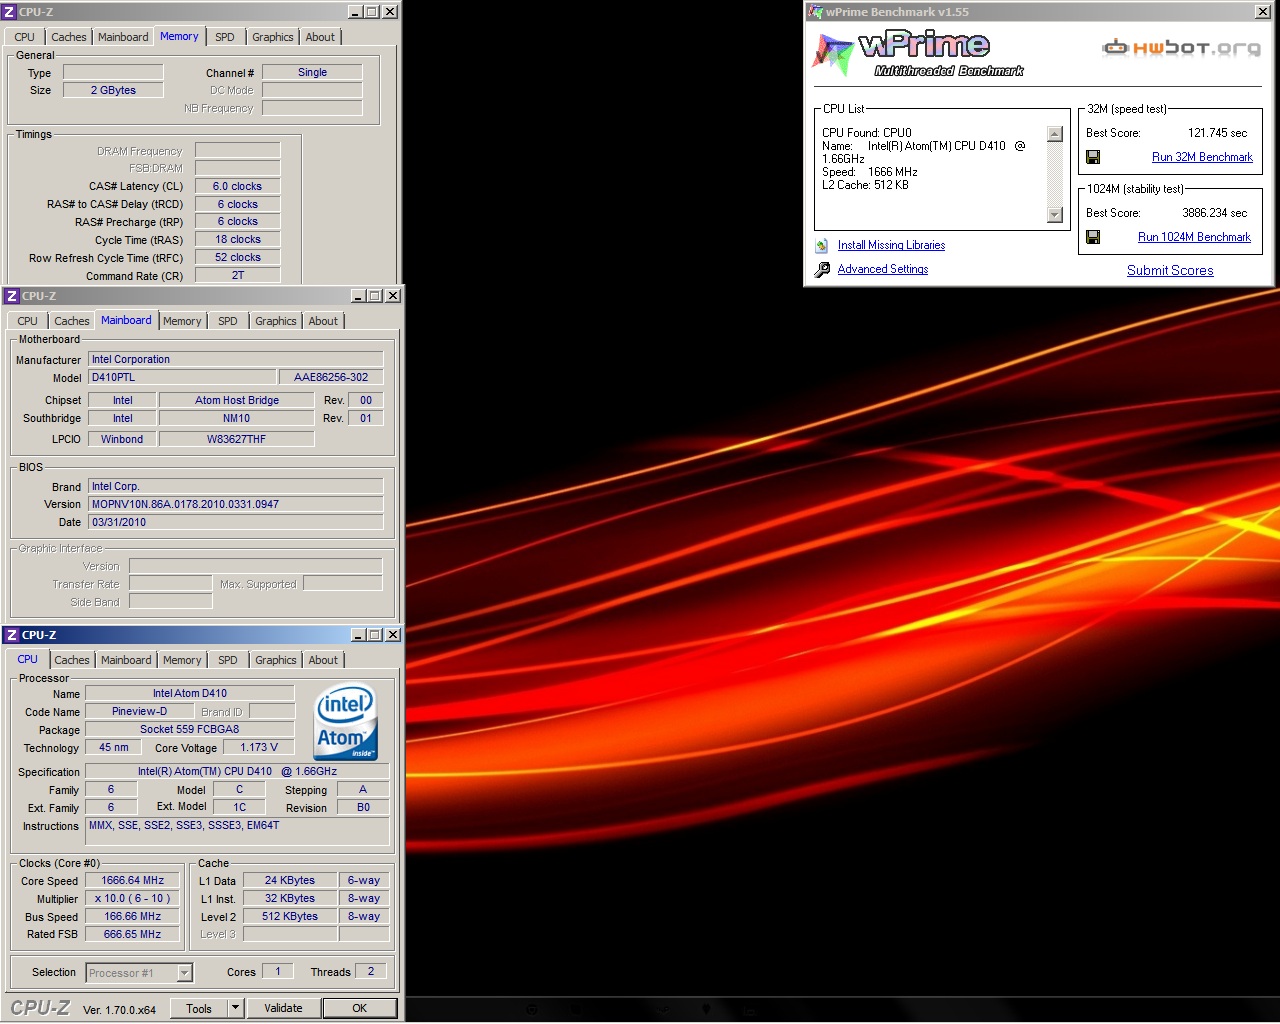Viewport: 1280px width, 1024px height.
Task: Open Advanced Settings link
Action: [883, 269]
